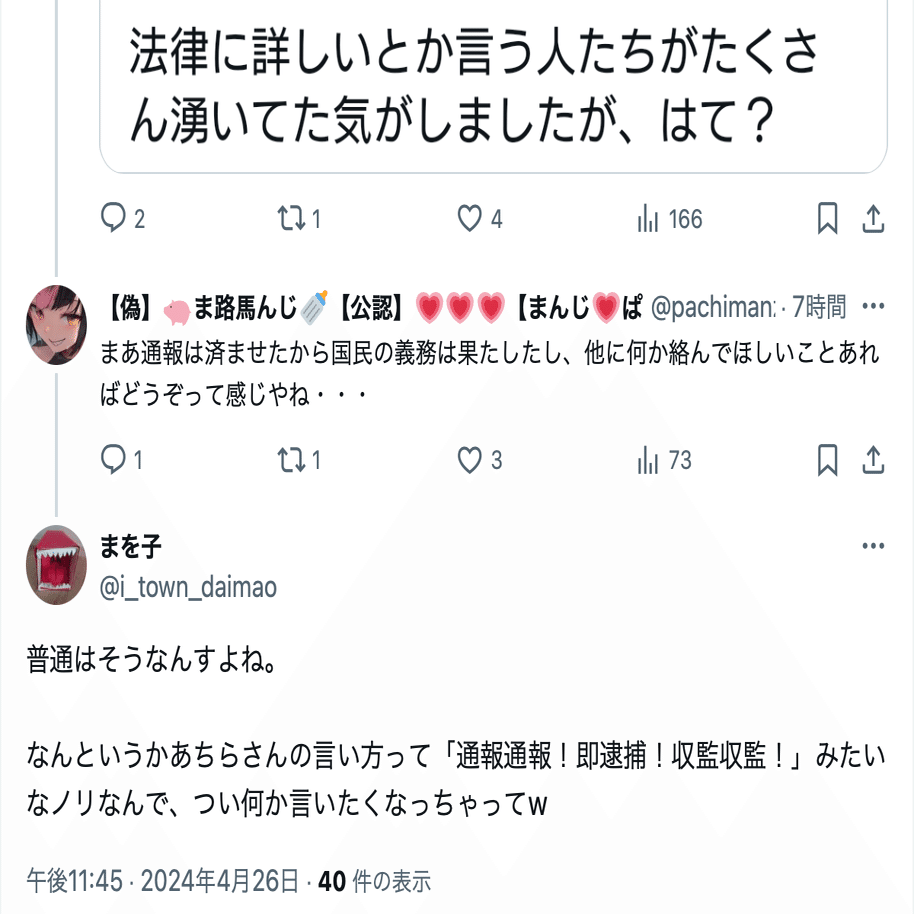Open the pachiman user avatar
The width and height of the screenshot is (914, 914).
[56, 324]
